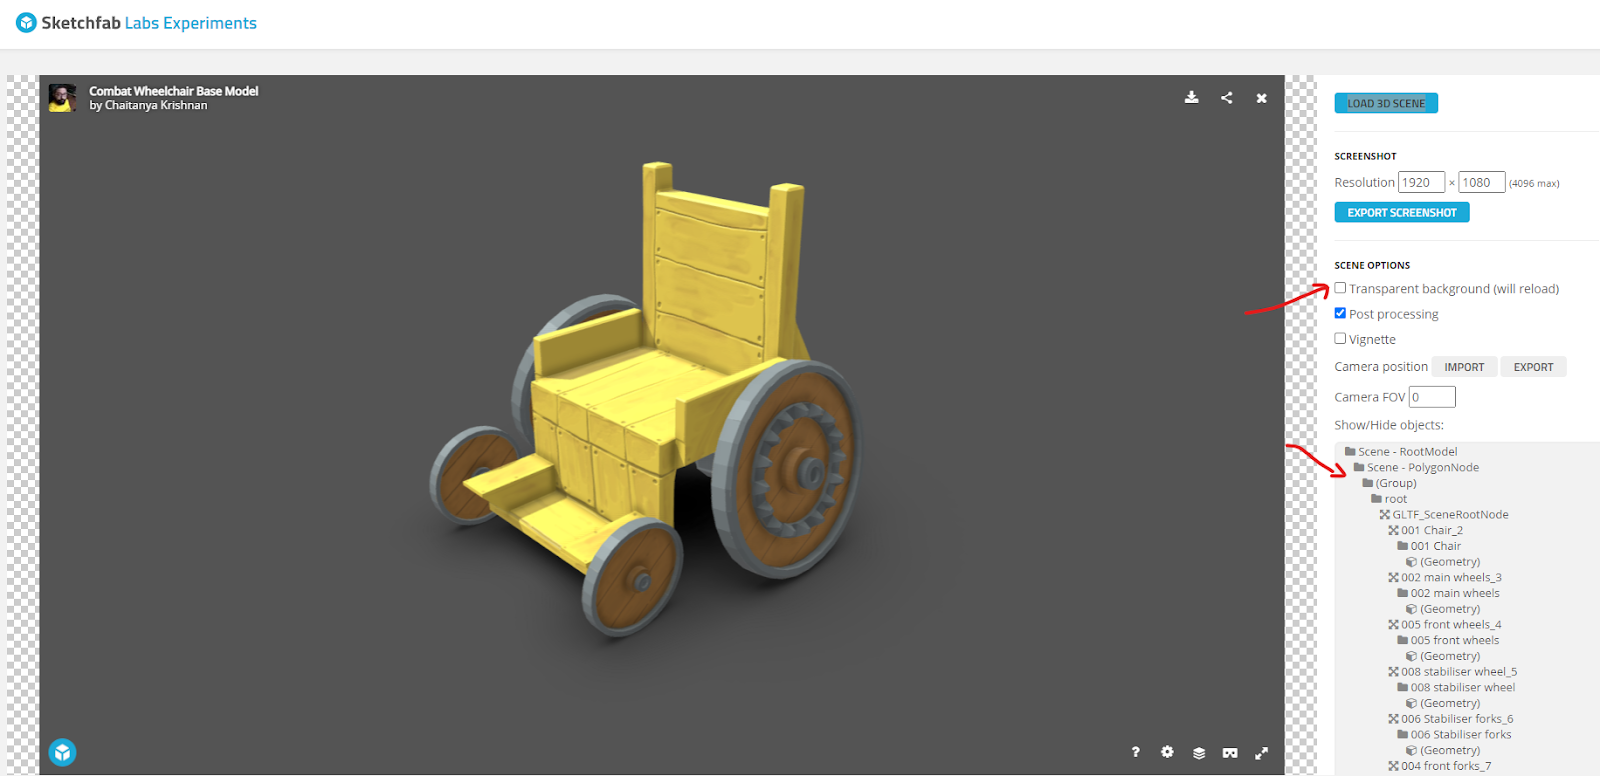
Task: Click EXPORT SCREENSHOT button
Action: point(1401,212)
